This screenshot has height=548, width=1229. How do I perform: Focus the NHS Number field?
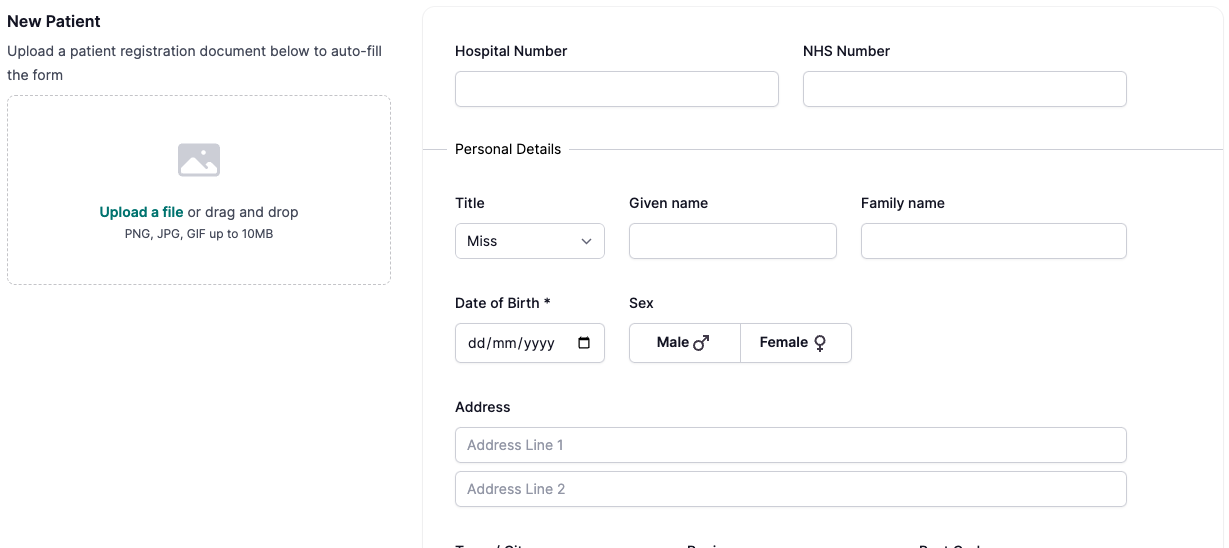[x=965, y=89]
